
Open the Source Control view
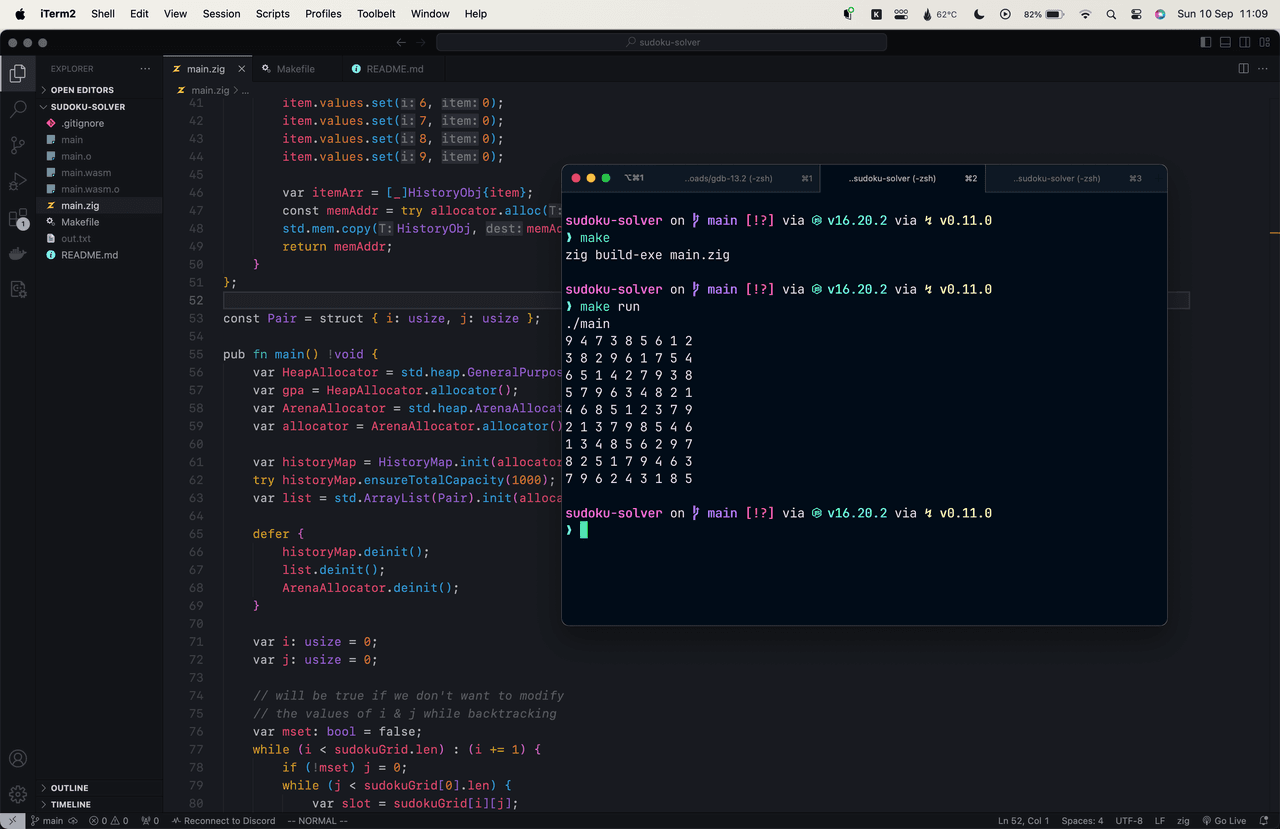click(18, 145)
